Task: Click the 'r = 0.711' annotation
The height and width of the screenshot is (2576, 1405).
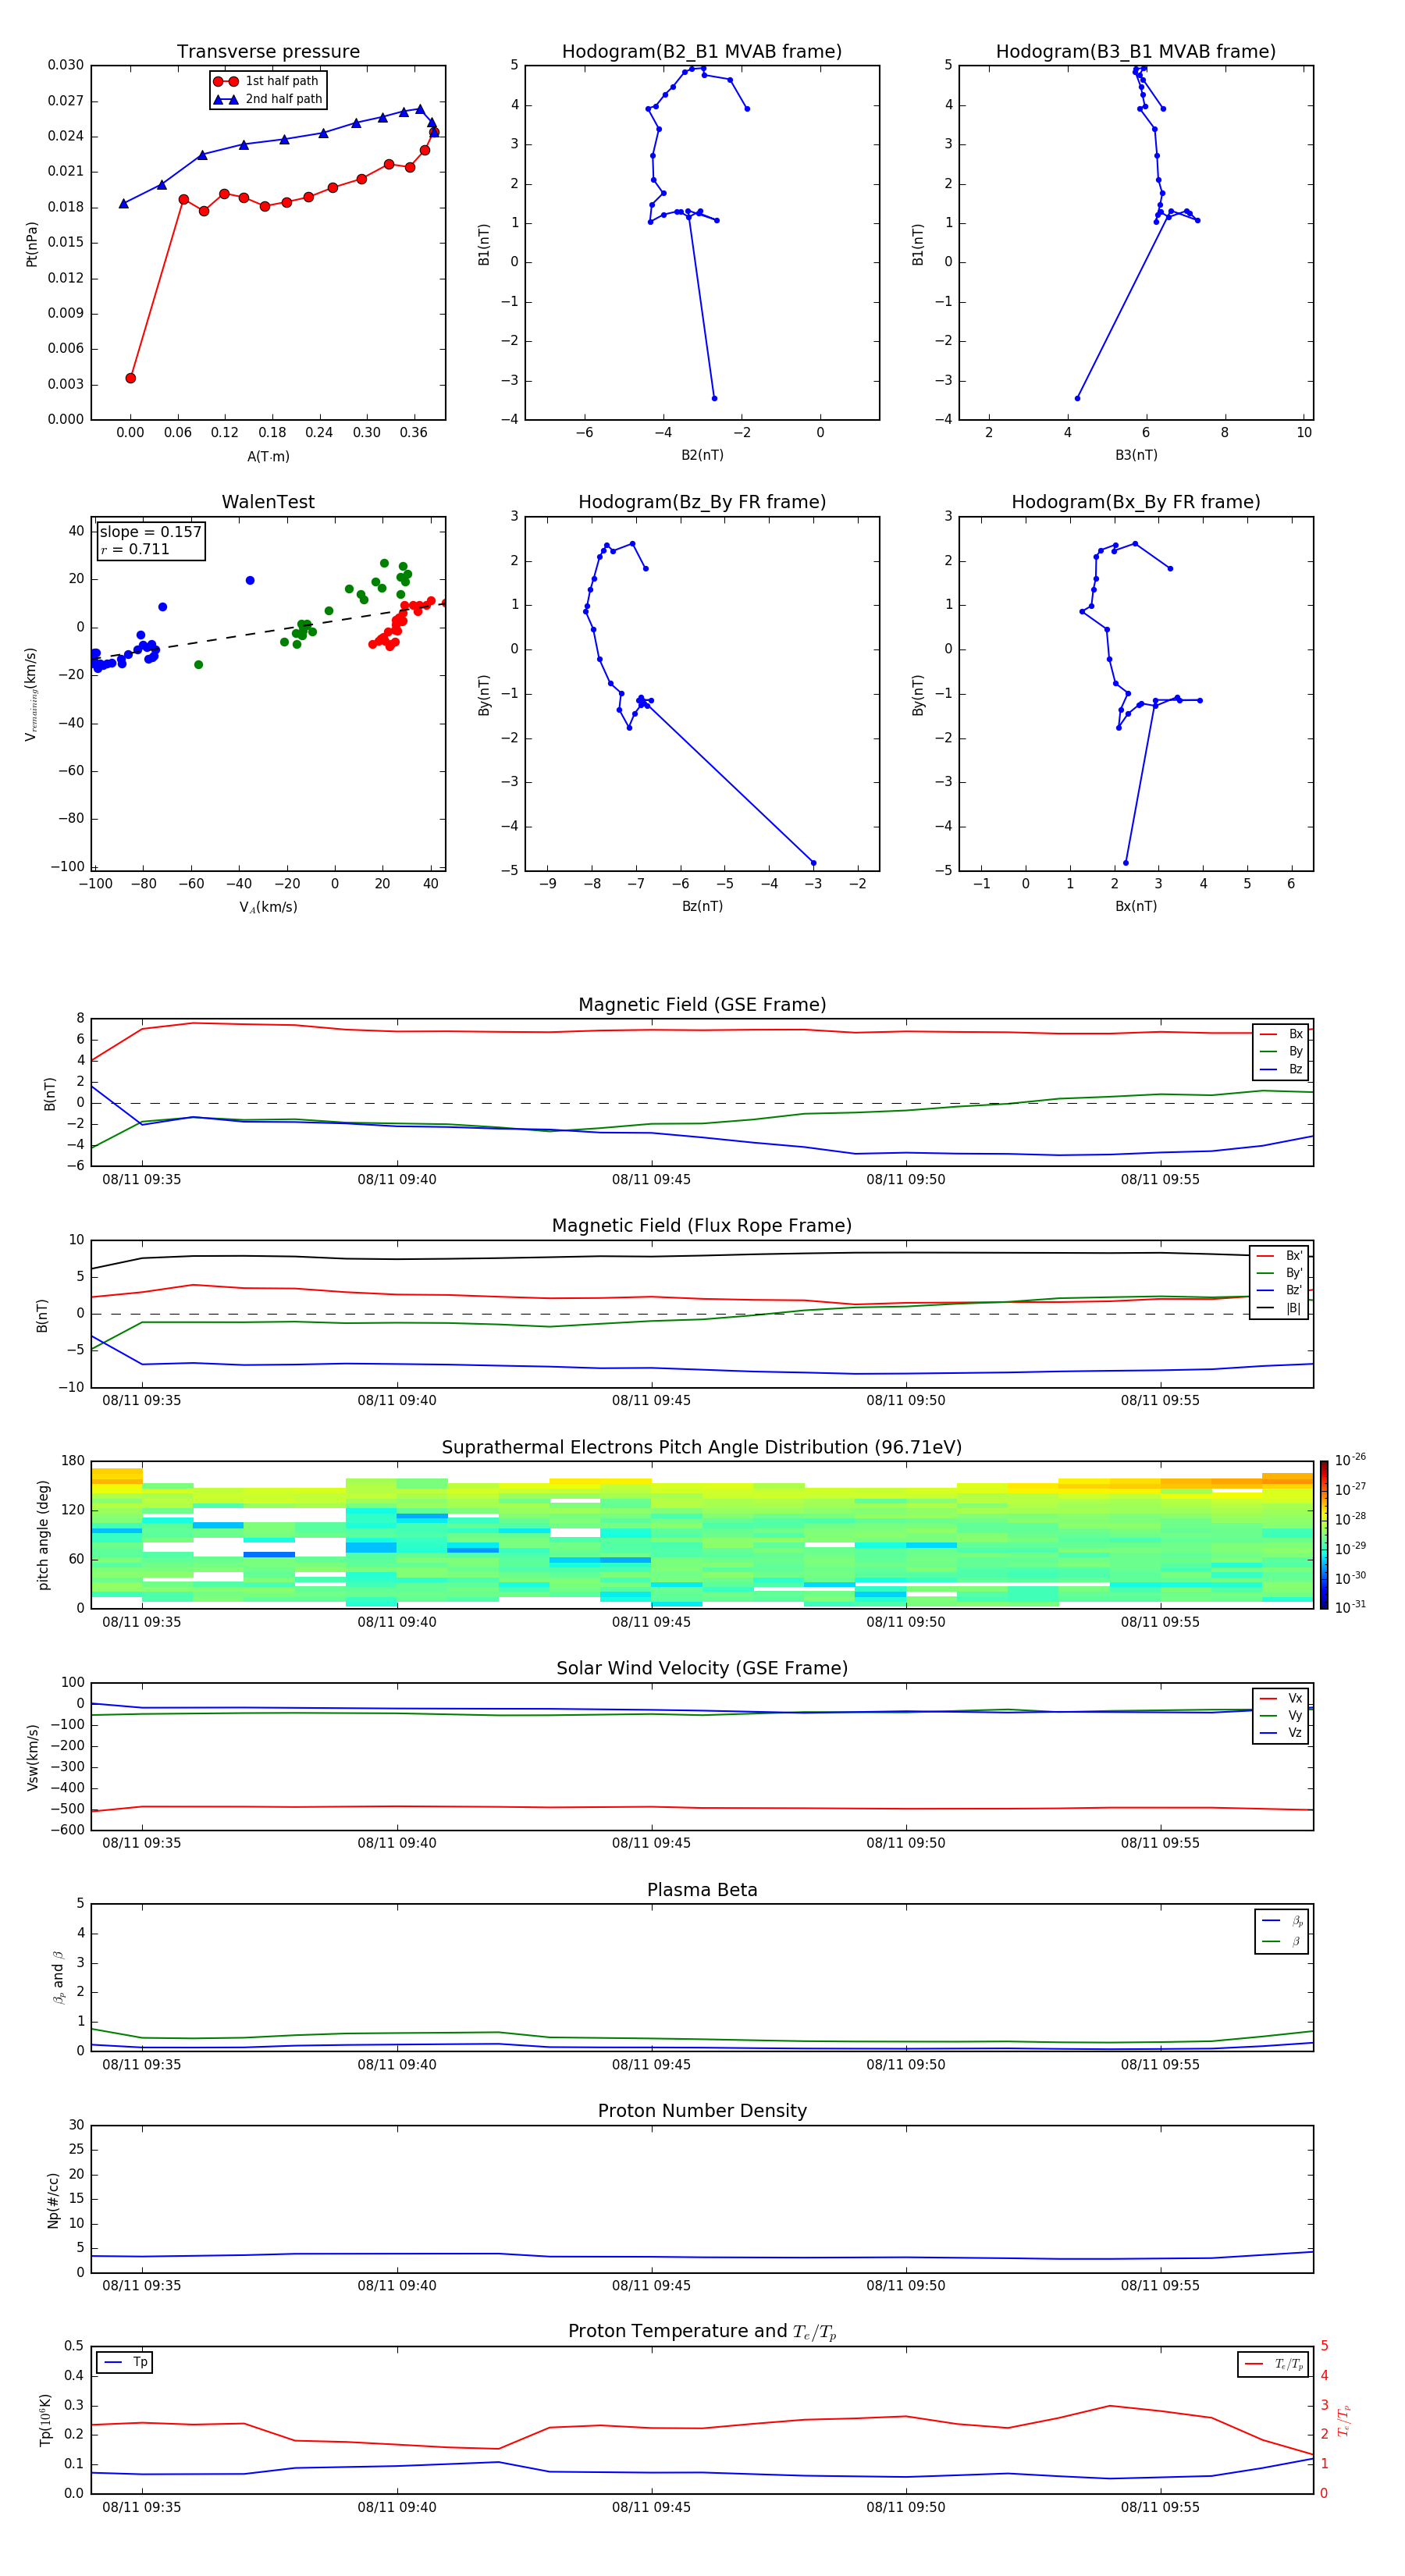Action: tap(135, 549)
